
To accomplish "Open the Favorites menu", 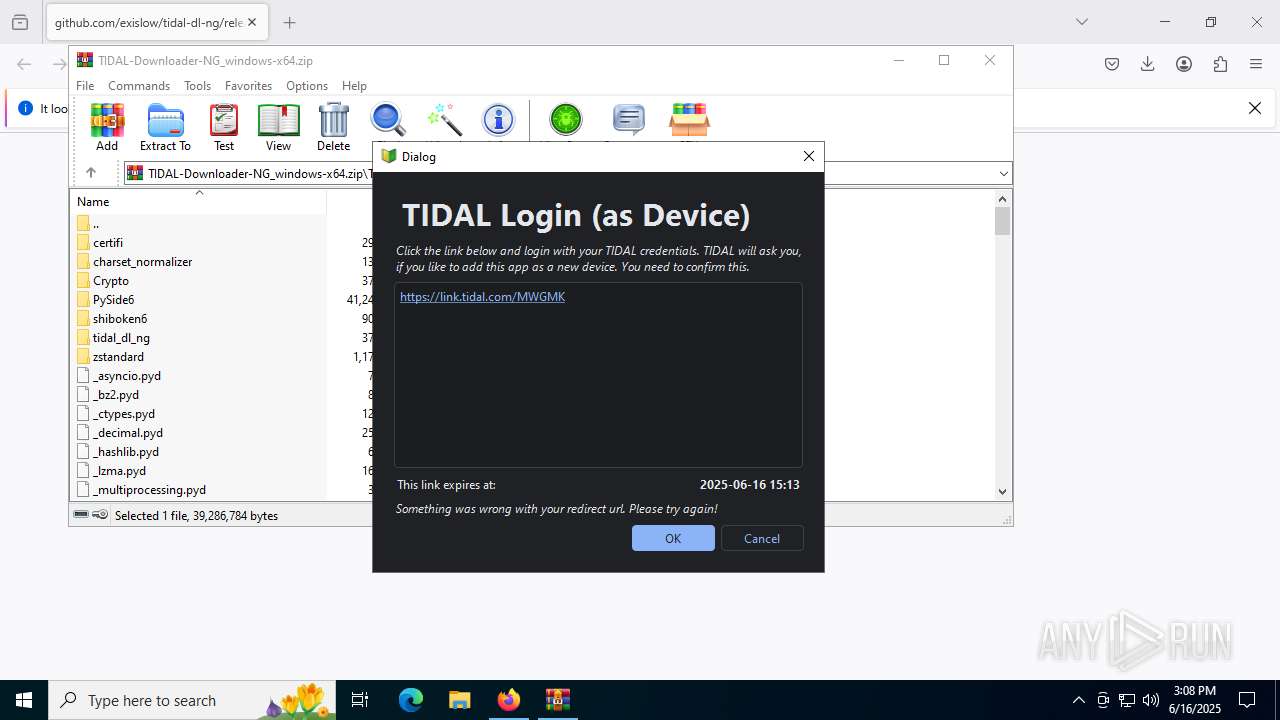I will (248, 86).
